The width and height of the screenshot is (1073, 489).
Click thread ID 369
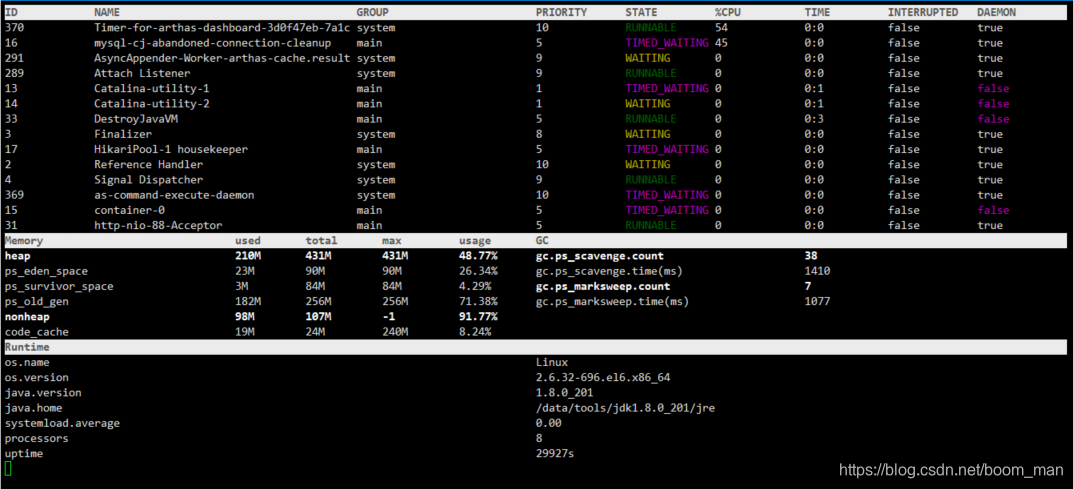(x=14, y=195)
